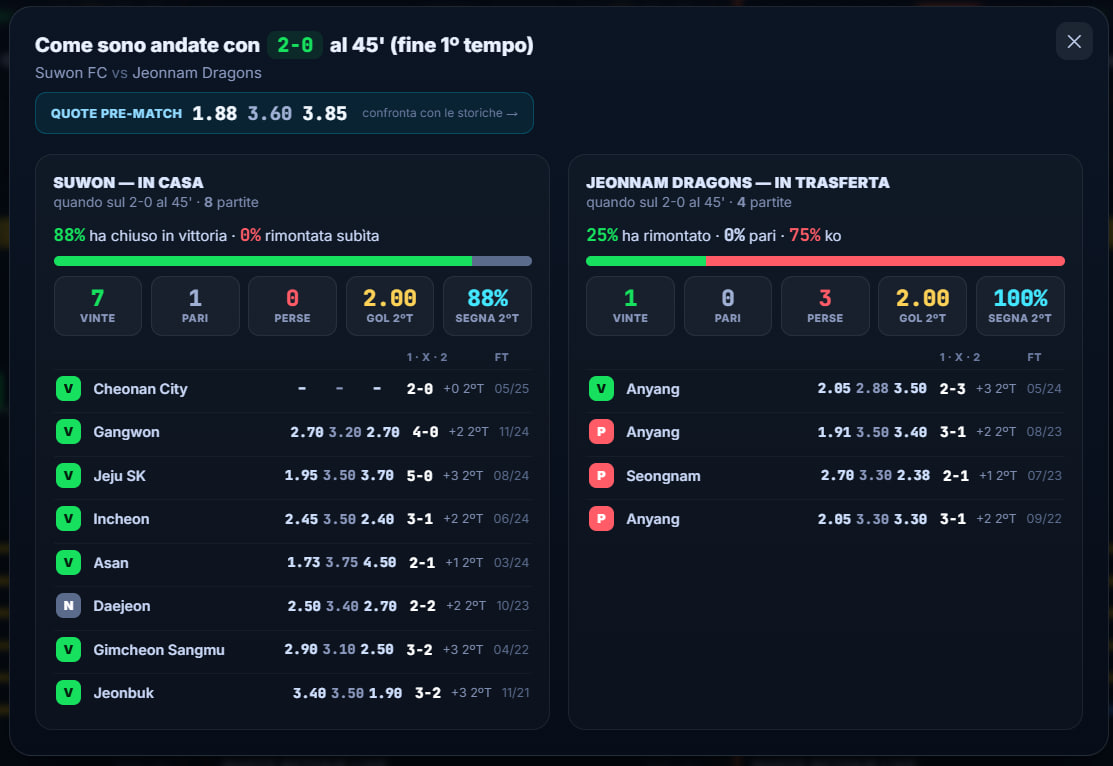Click the 4.50 away odds on Asan row
The width and height of the screenshot is (1113, 766).
(x=380, y=562)
